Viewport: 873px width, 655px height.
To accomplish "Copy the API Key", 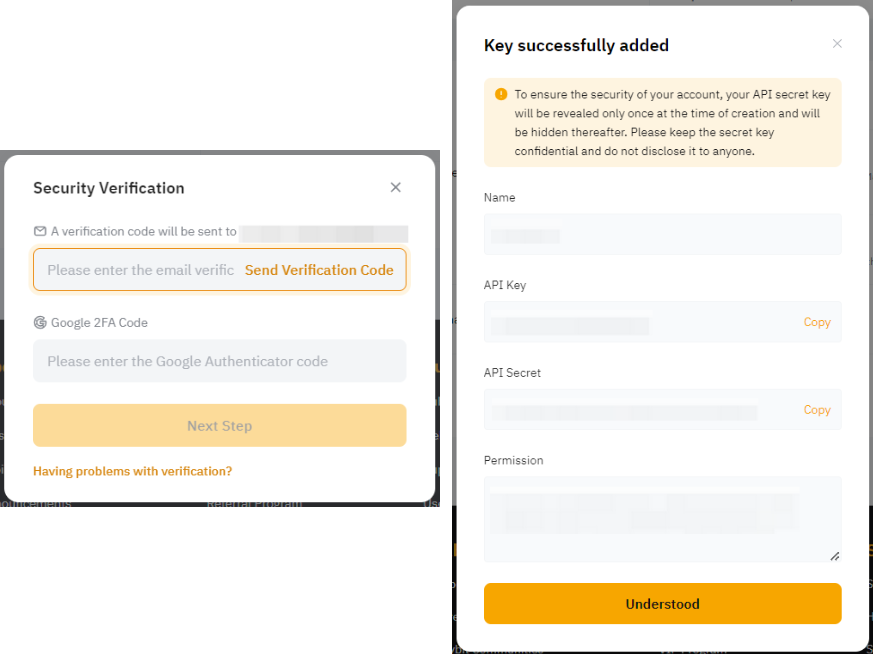I will [x=817, y=322].
